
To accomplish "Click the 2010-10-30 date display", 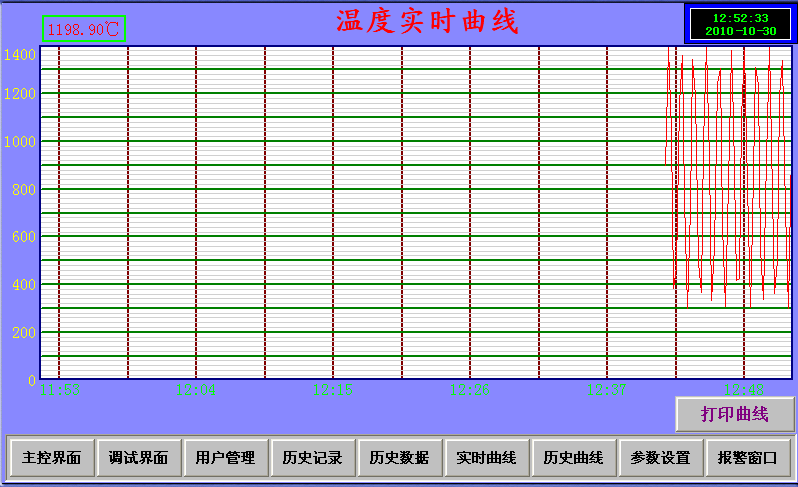I will [740, 31].
